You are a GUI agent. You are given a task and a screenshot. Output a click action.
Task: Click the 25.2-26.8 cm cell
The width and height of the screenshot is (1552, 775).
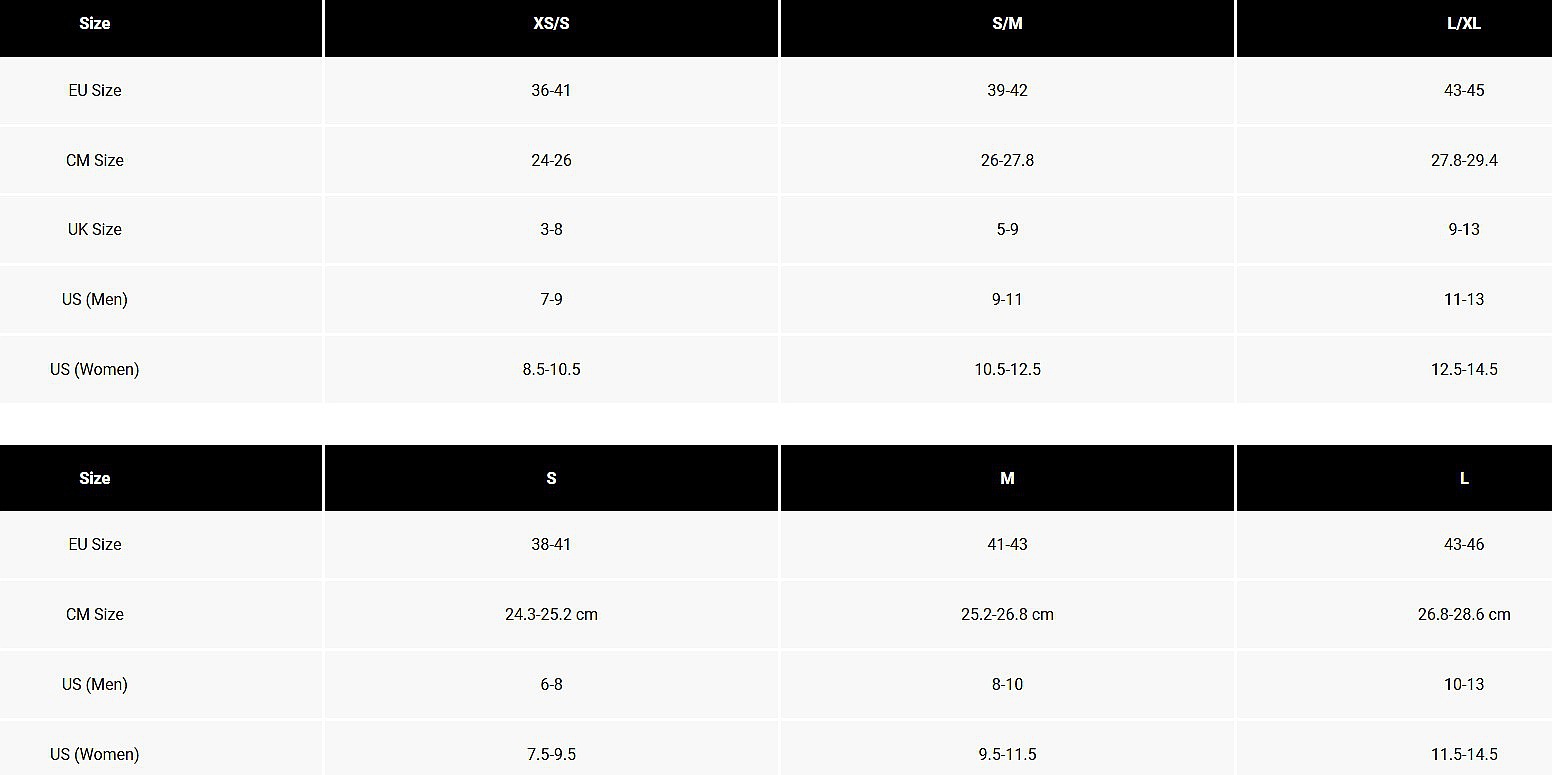[x=1007, y=614]
